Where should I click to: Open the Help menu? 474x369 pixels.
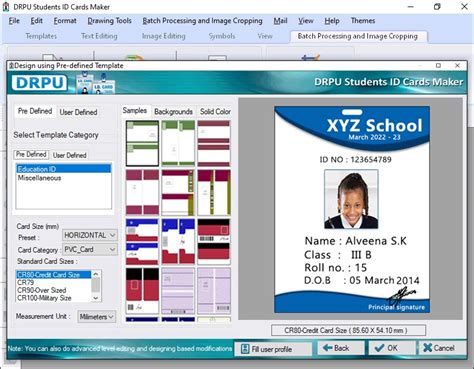pos(332,21)
